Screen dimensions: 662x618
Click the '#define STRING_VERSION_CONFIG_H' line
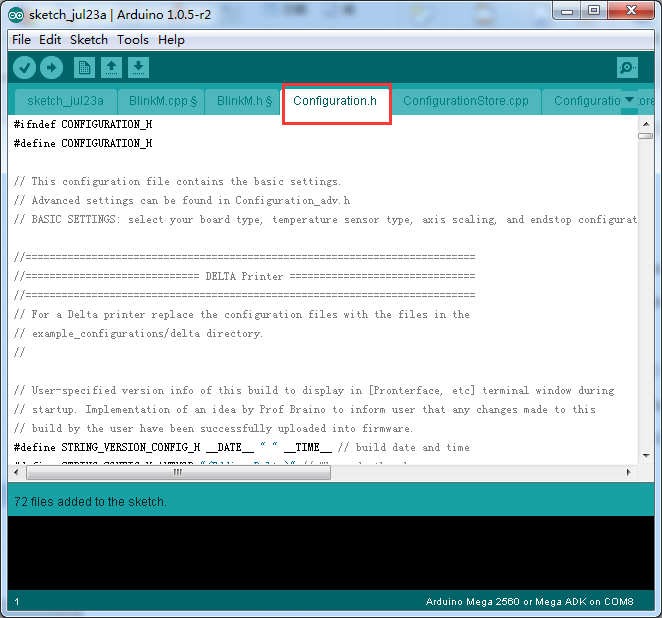241,447
